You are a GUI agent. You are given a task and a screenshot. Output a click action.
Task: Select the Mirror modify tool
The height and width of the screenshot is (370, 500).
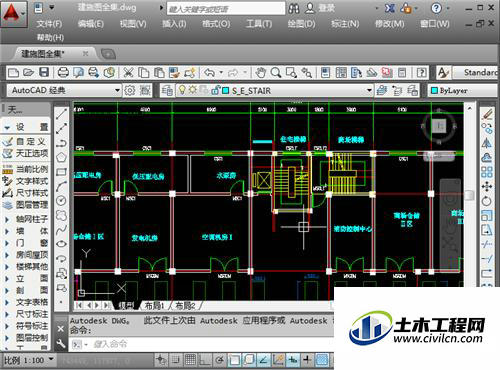tap(487, 143)
